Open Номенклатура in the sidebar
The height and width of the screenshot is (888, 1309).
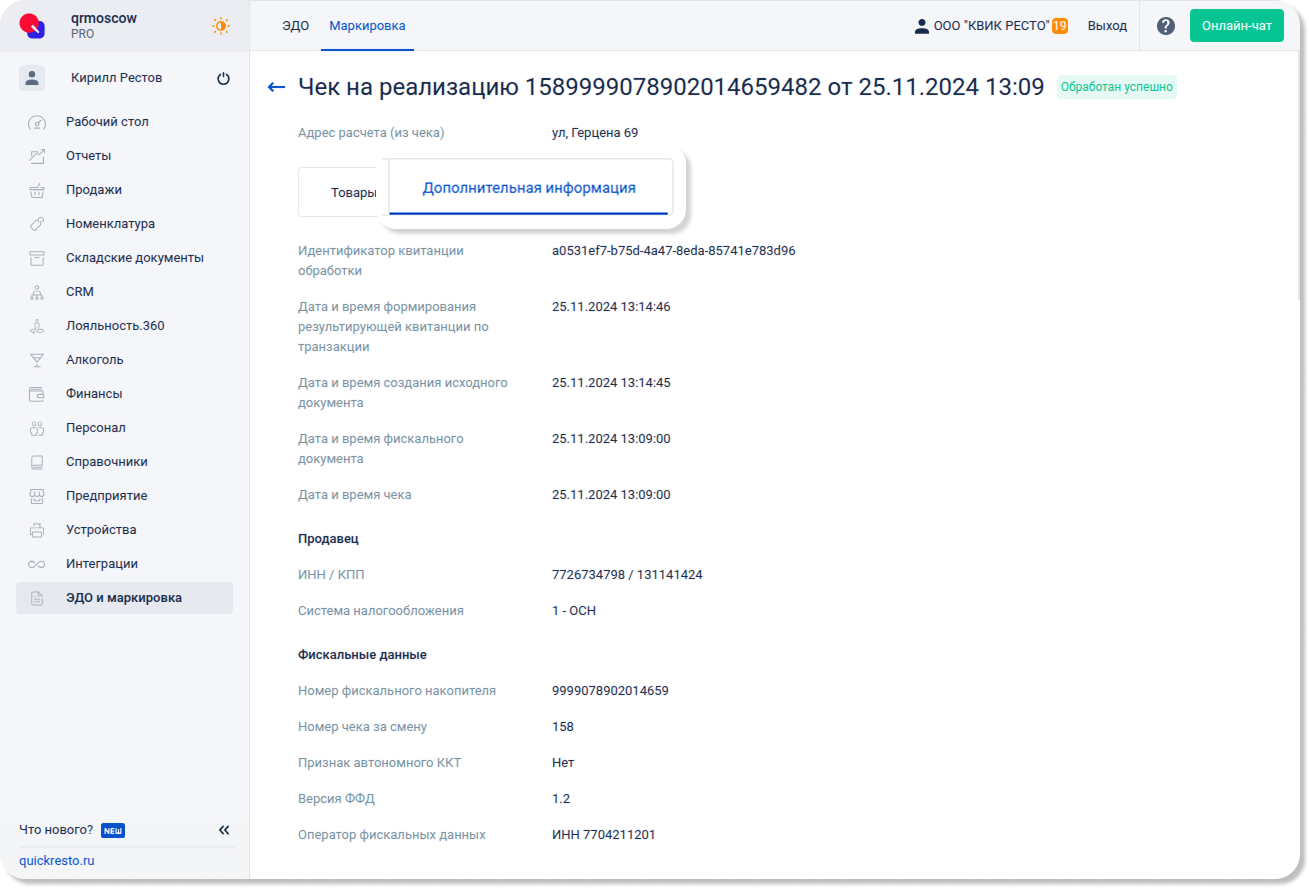[x=110, y=224]
